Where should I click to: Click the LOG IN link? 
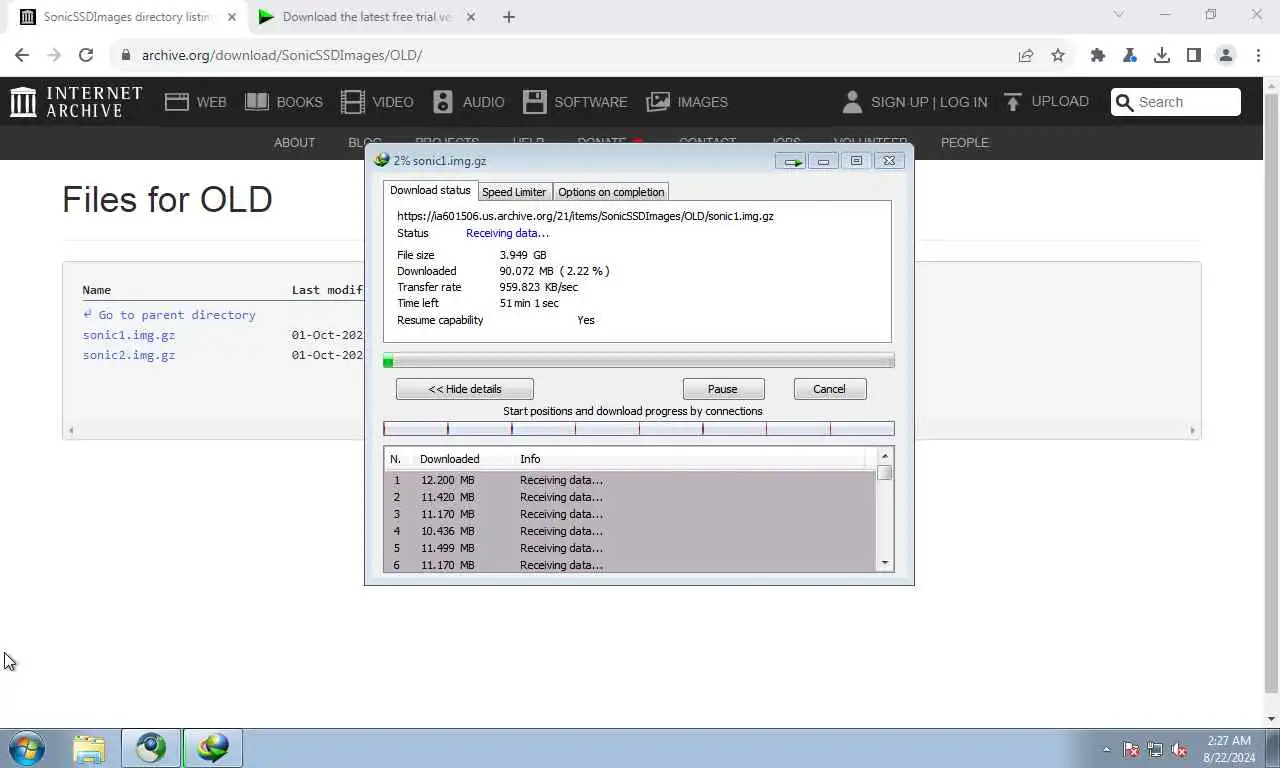963,102
